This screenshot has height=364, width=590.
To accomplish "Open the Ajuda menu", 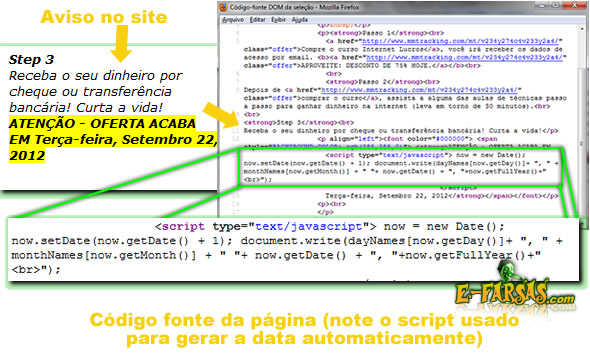I will pos(300,20).
